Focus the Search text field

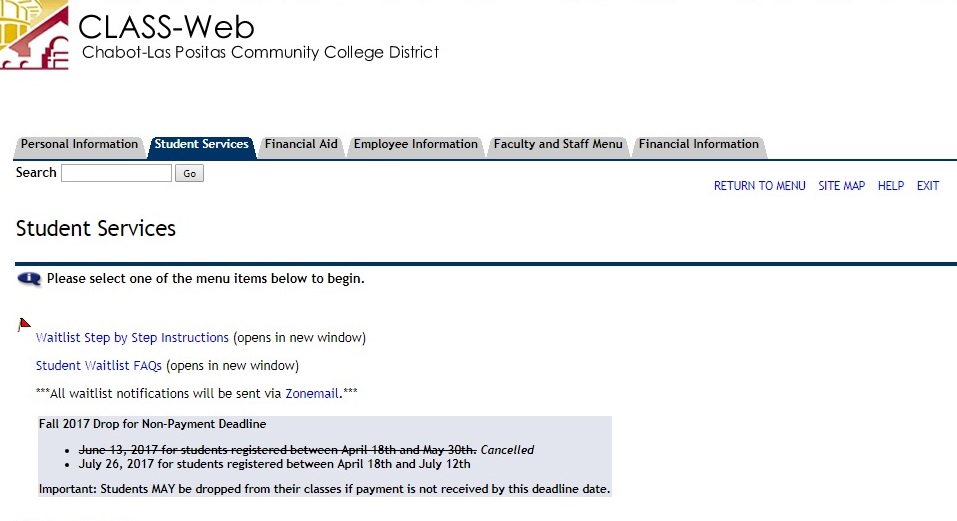(117, 173)
